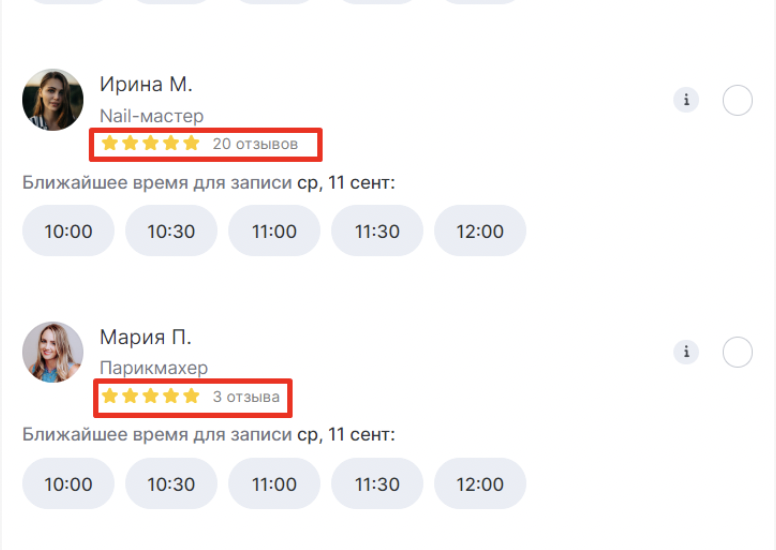Choose 10:00 slot for Ирина М.
Screen dimensions: 776x550
(68, 231)
